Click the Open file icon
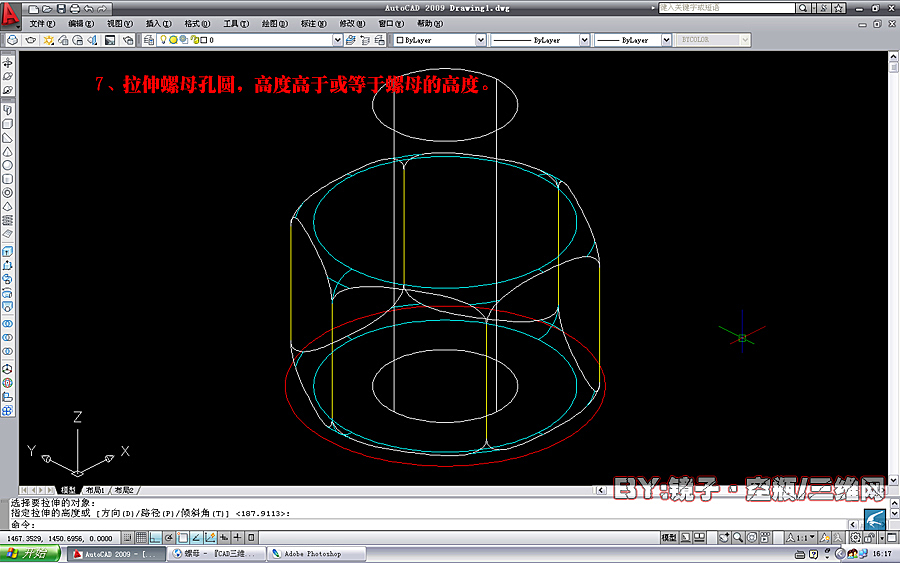The image size is (900, 563). pyautogui.click(x=47, y=9)
